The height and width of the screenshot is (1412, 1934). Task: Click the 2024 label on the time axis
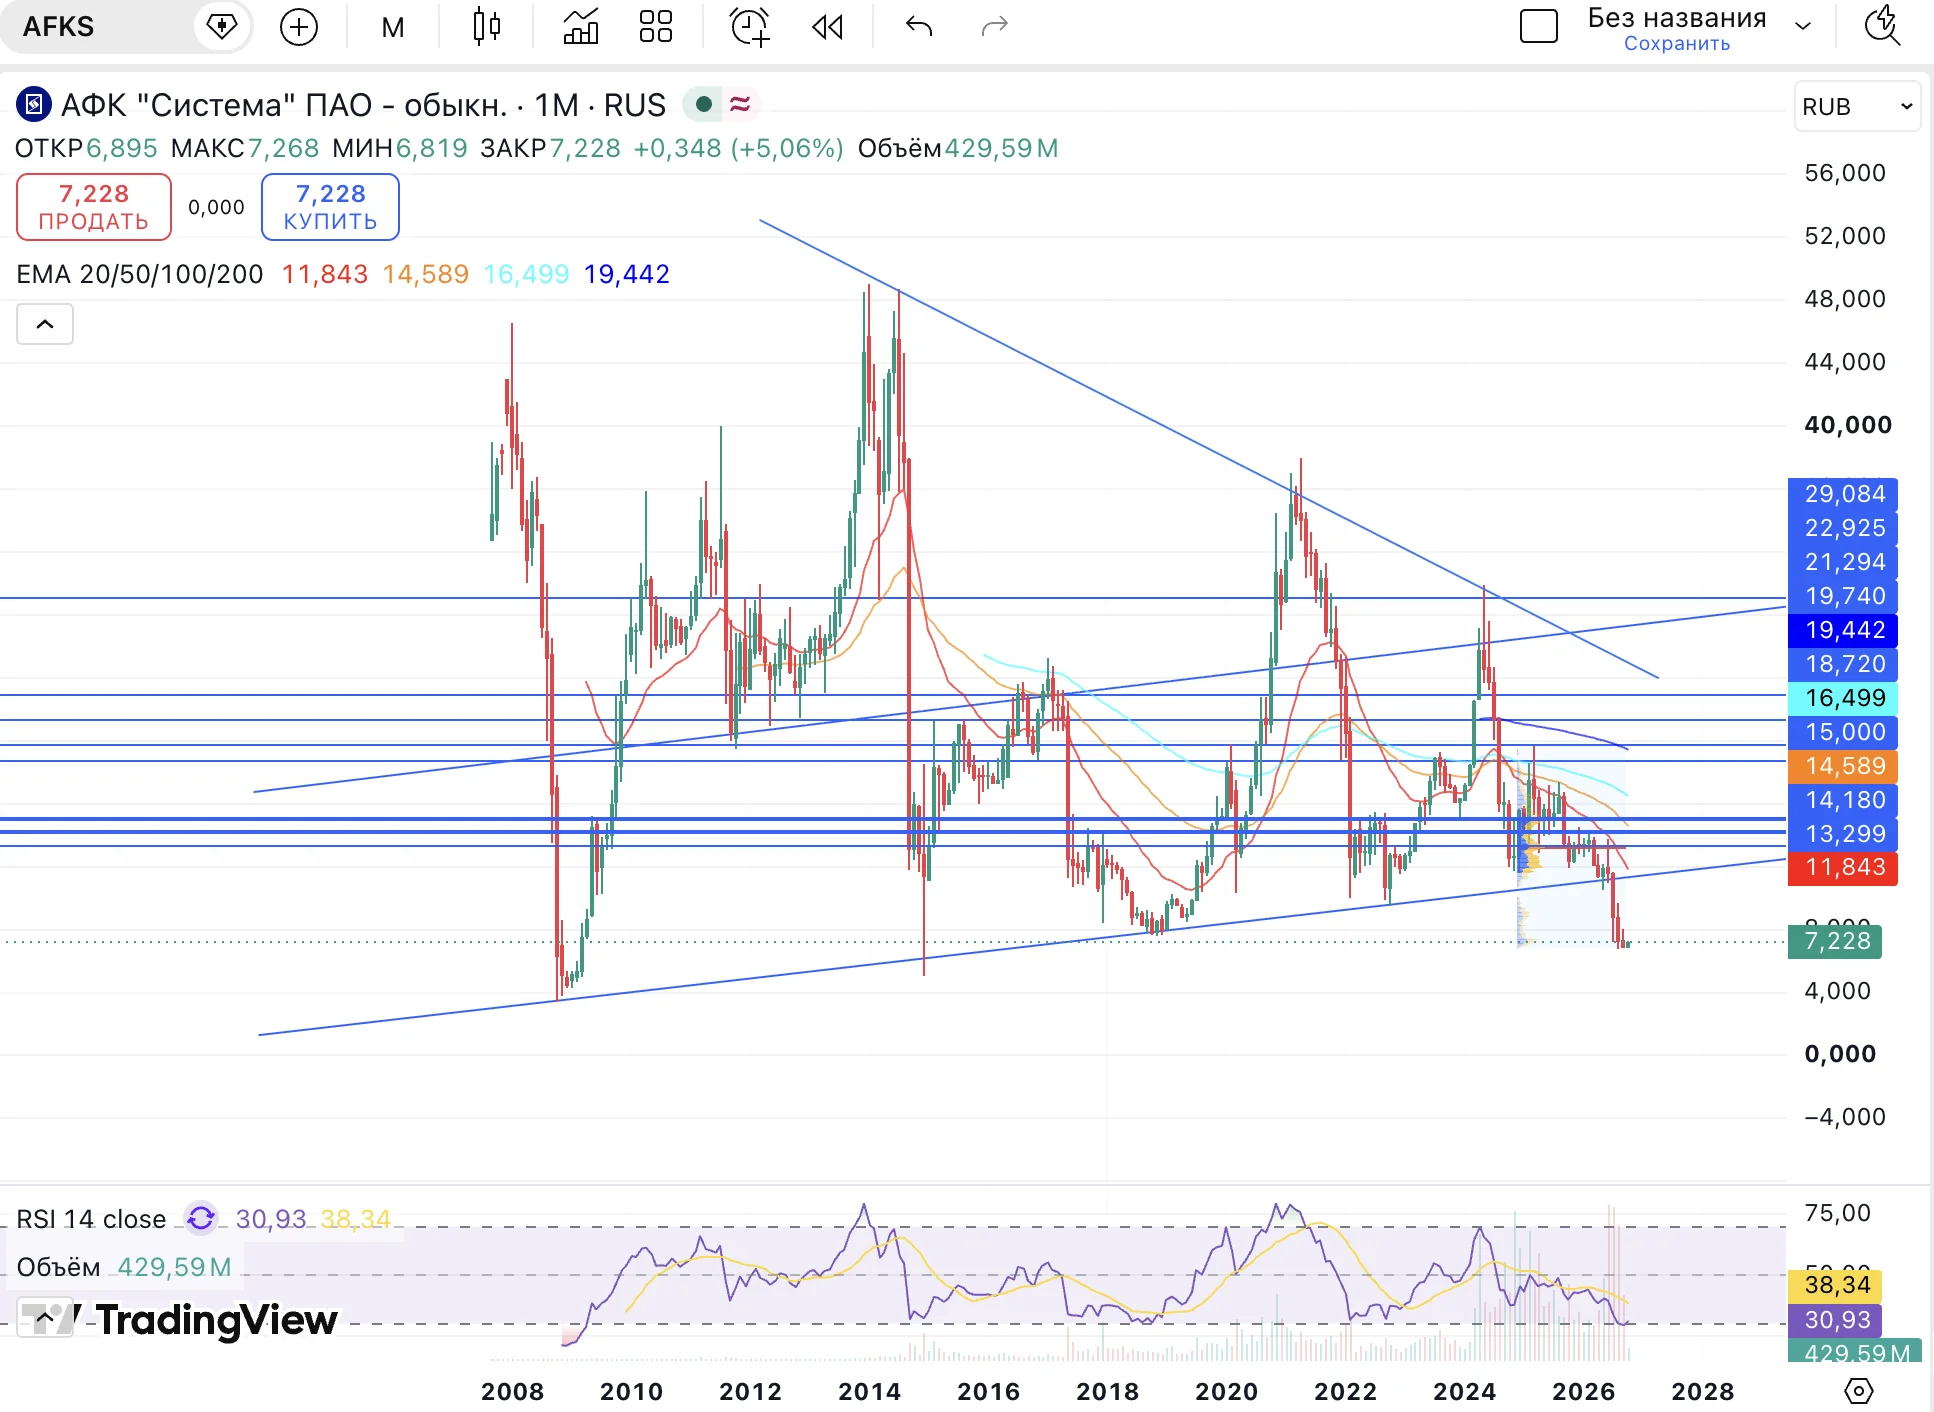[1464, 1391]
